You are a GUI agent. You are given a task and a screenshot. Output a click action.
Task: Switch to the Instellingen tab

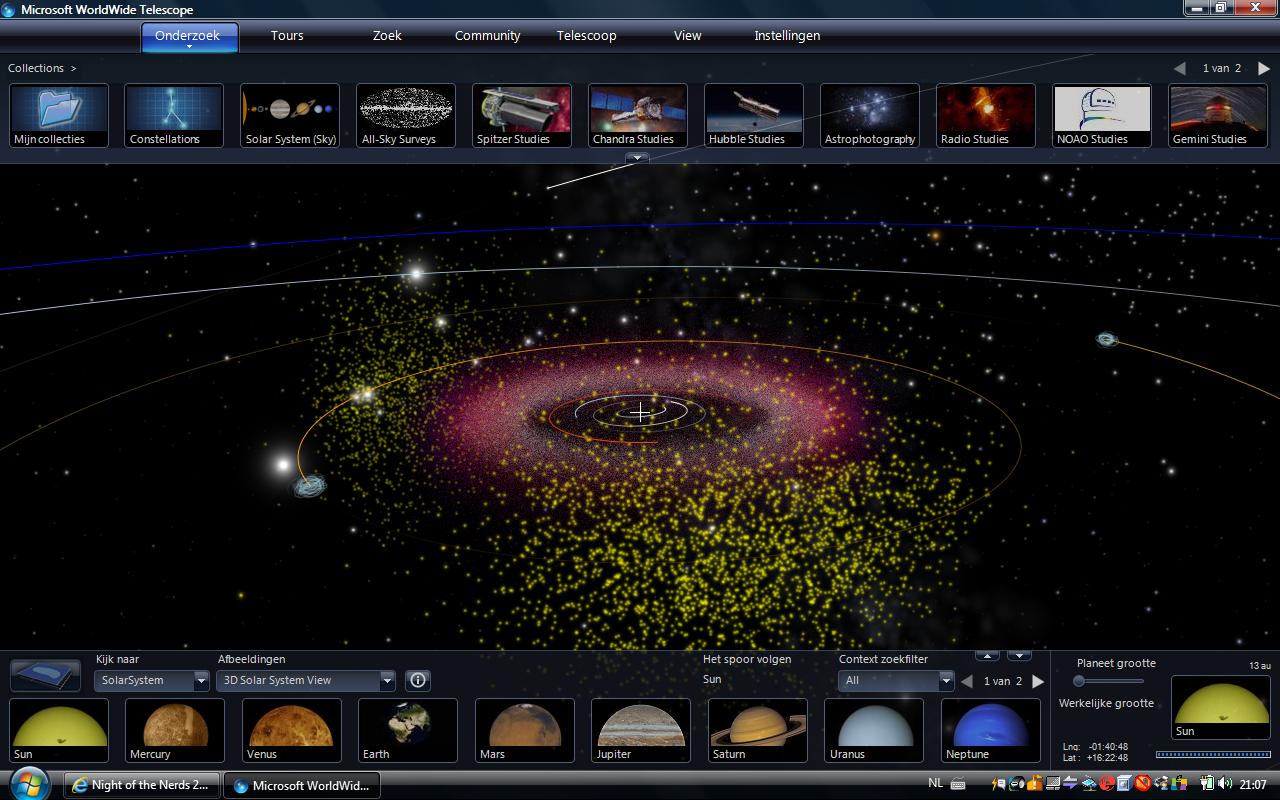coord(787,35)
